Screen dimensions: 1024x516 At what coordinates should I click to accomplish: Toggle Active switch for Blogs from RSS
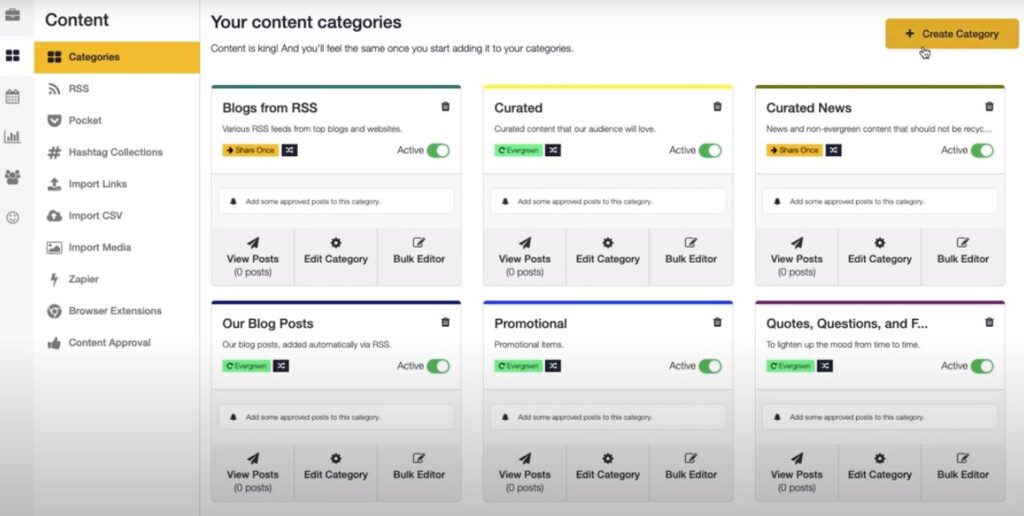(x=438, y=150)
